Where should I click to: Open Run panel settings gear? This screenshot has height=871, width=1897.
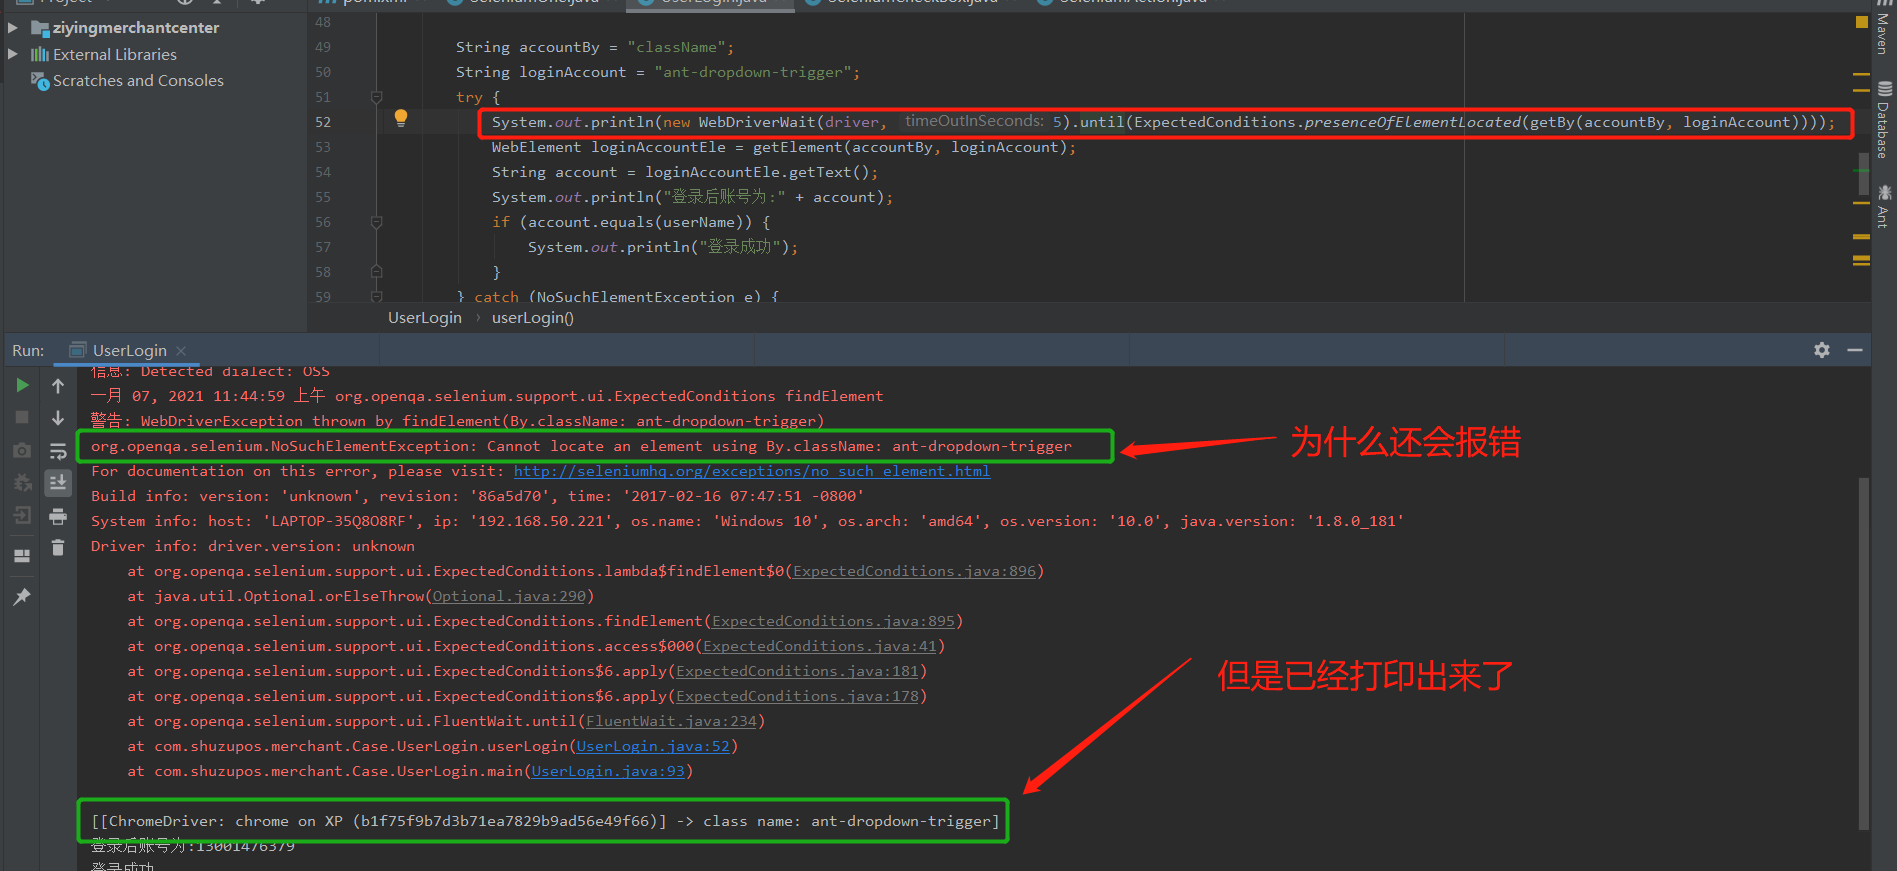(x=1822, y=350)
